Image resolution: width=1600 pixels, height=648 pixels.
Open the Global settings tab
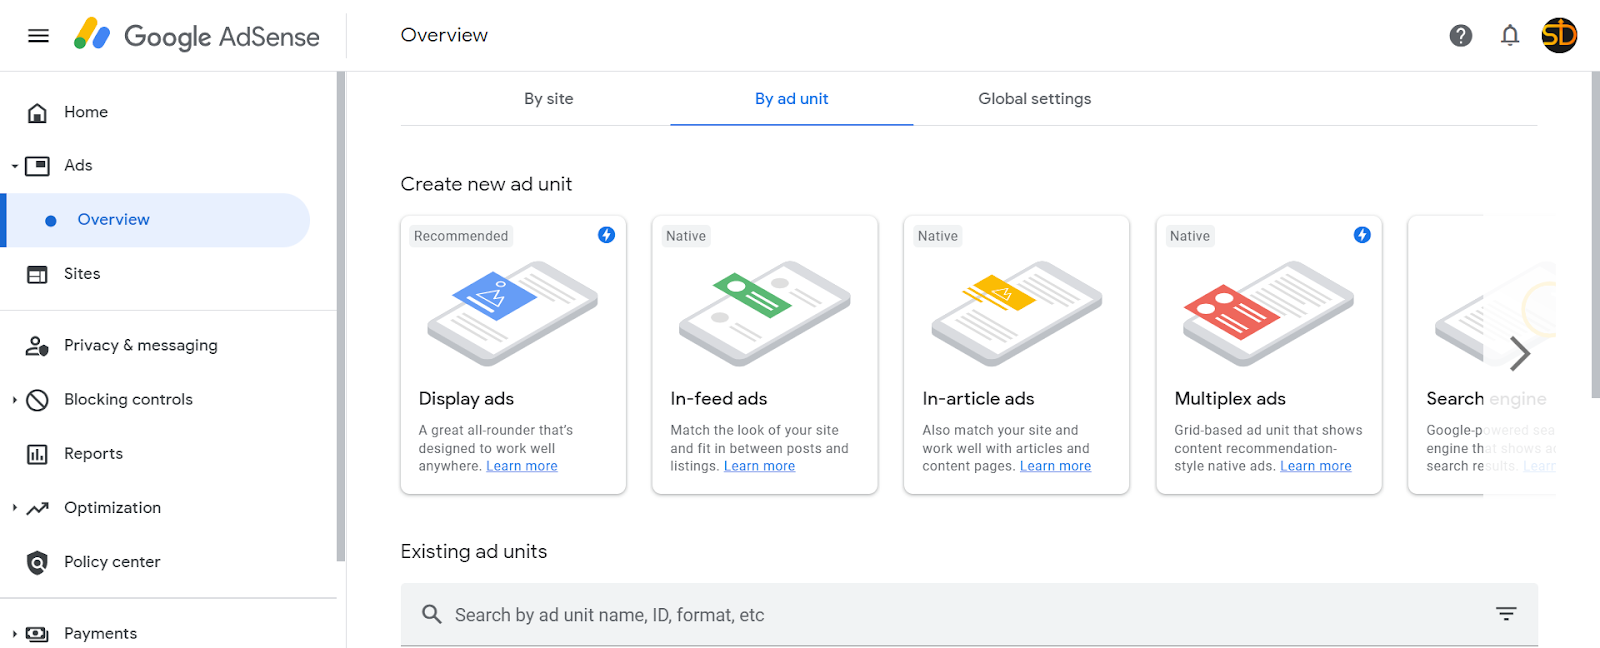[x=1034, y=99]
